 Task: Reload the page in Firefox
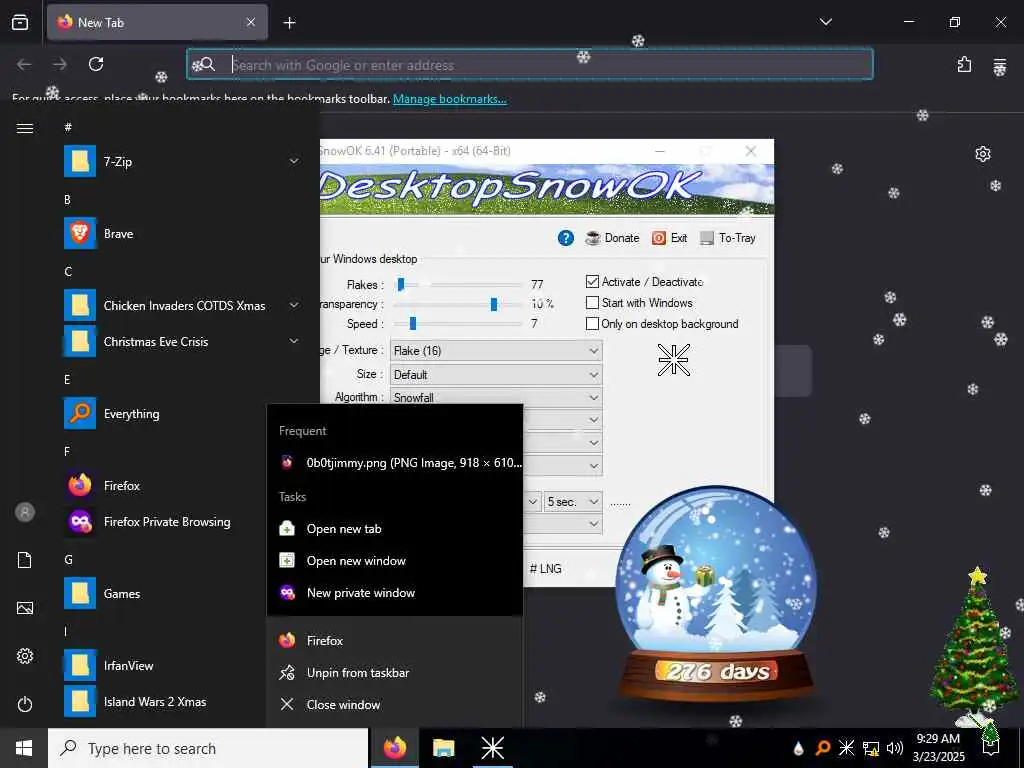96,64
